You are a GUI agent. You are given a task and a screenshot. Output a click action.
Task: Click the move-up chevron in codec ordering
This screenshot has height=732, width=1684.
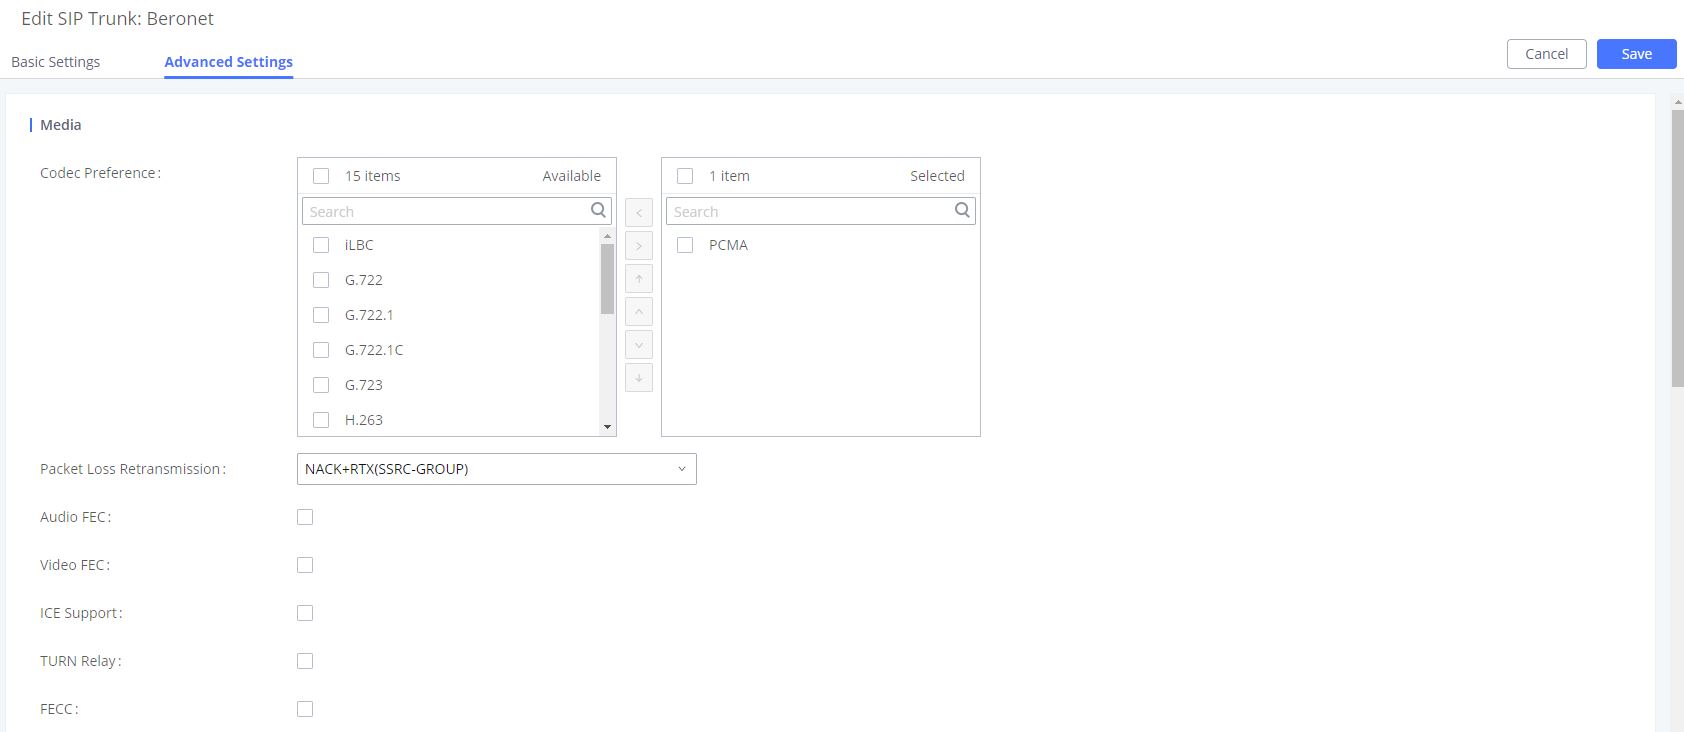point(639,312)
